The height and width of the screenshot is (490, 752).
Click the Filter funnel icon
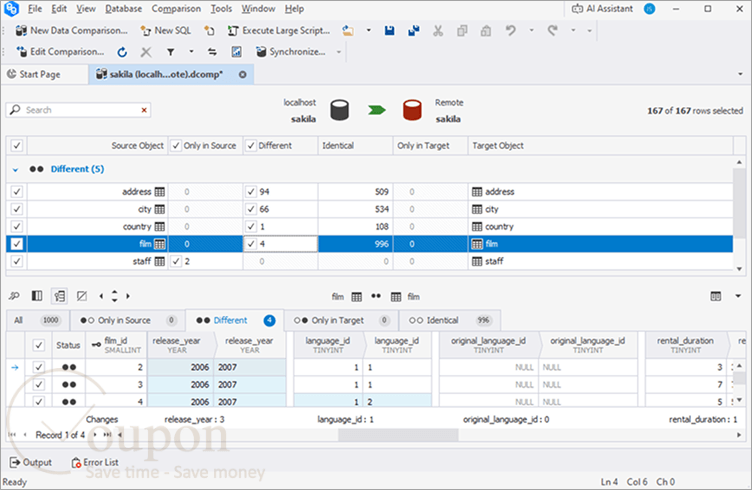pyautogui.click(x=170, y=52)
